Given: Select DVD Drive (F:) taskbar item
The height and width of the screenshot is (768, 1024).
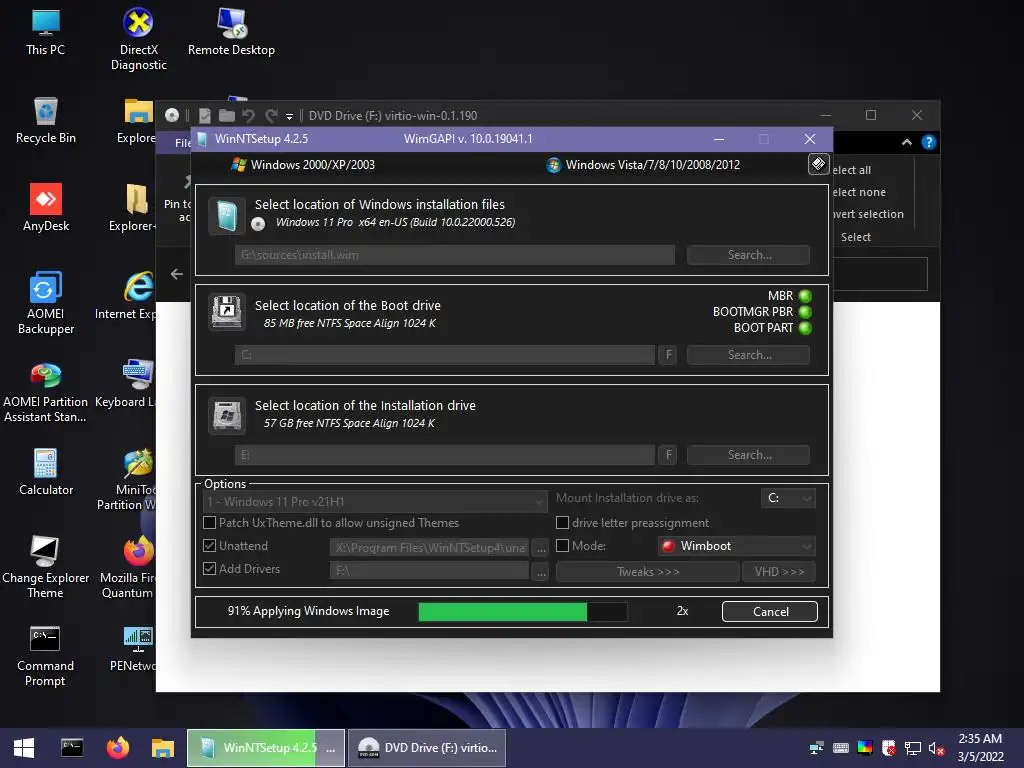Looking at the screenshot, I should click(x=427, y=748).
